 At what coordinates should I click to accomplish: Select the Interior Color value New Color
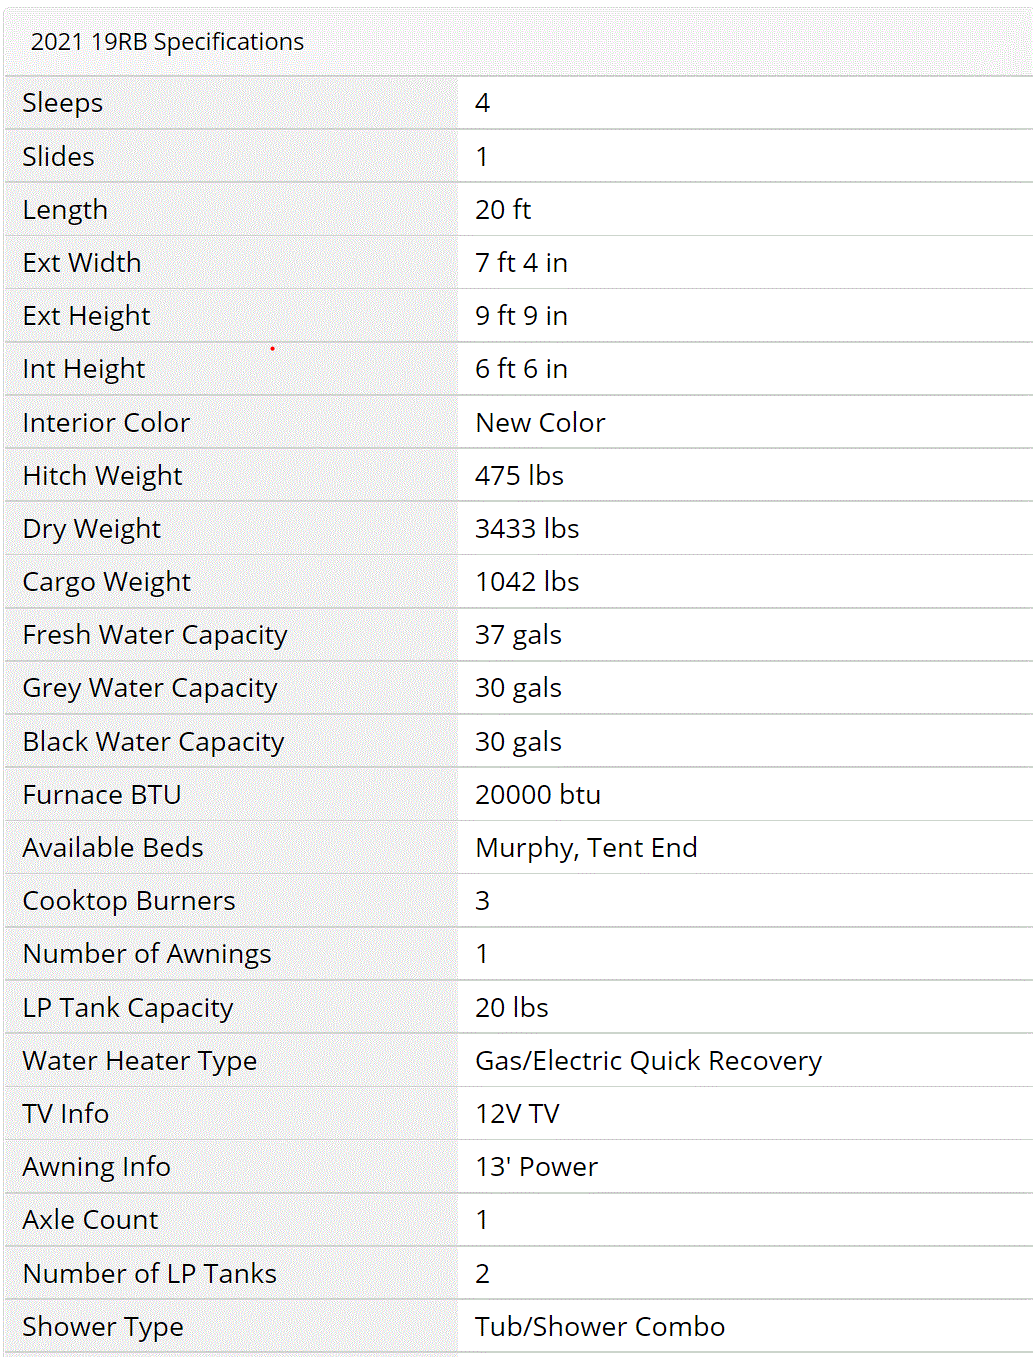point(540,423)
